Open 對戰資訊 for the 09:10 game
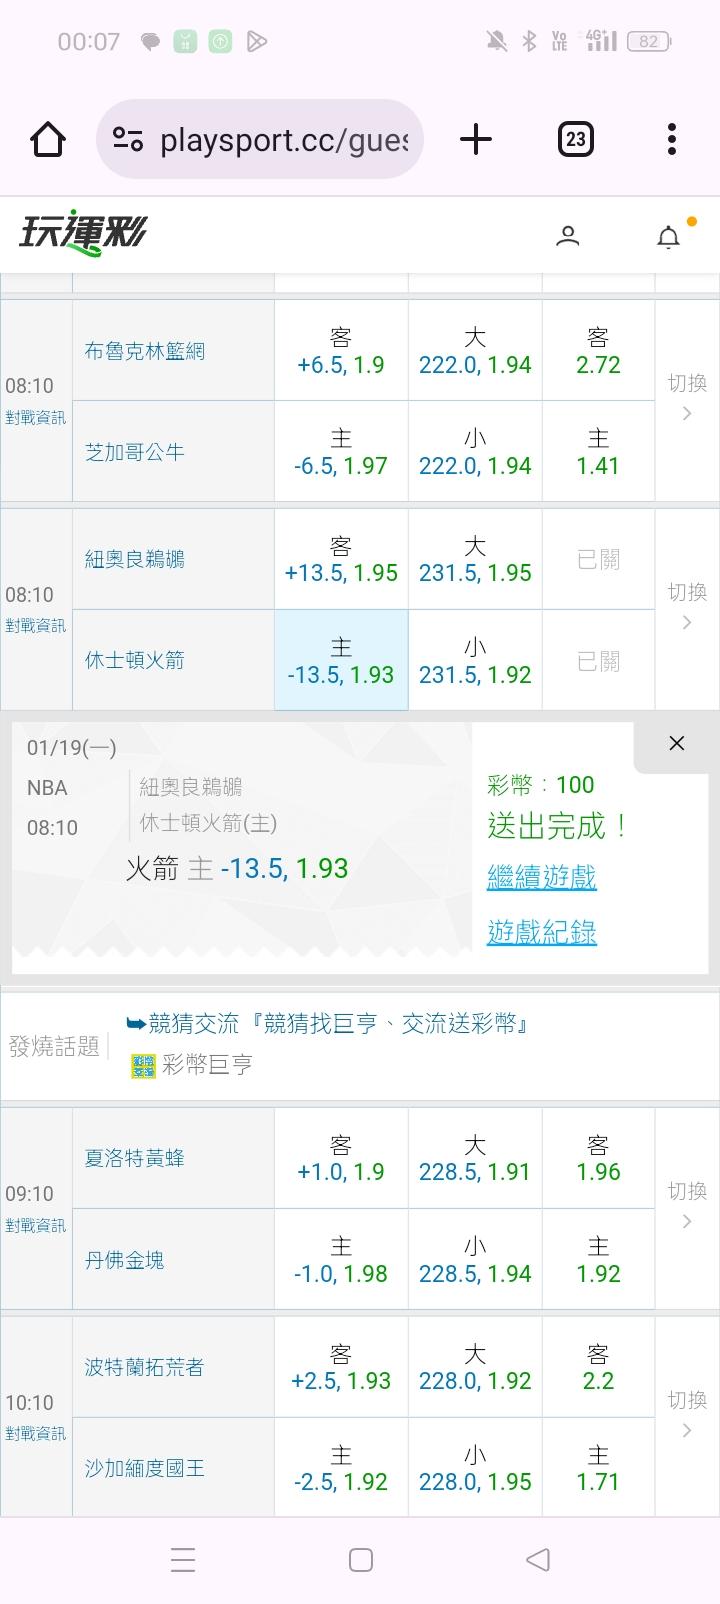Viewport: 720px width, 1604px height. [36, 1225]
